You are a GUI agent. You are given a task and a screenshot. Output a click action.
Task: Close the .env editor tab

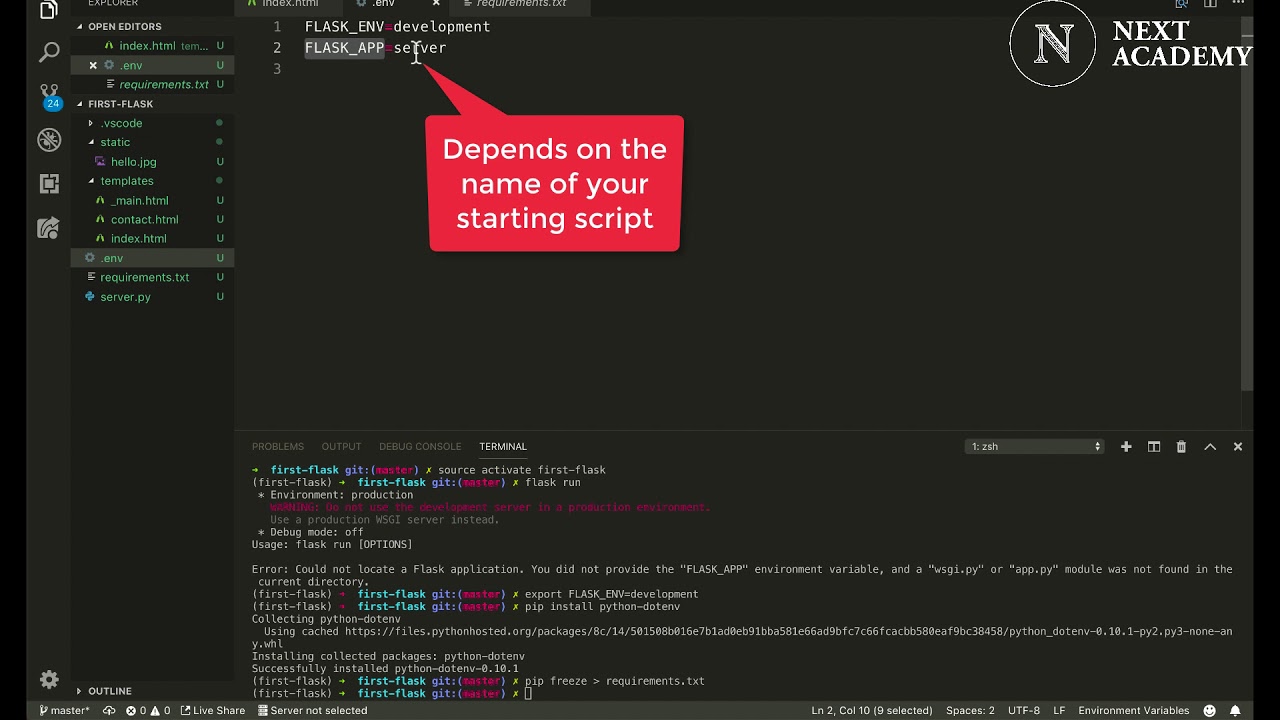point(436,4)
